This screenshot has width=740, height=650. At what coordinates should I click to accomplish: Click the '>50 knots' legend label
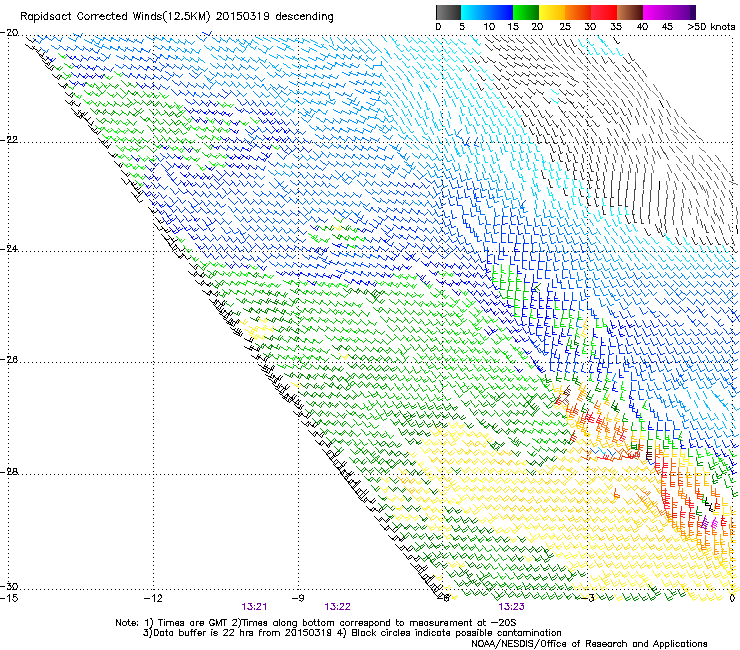click(712, 26)
